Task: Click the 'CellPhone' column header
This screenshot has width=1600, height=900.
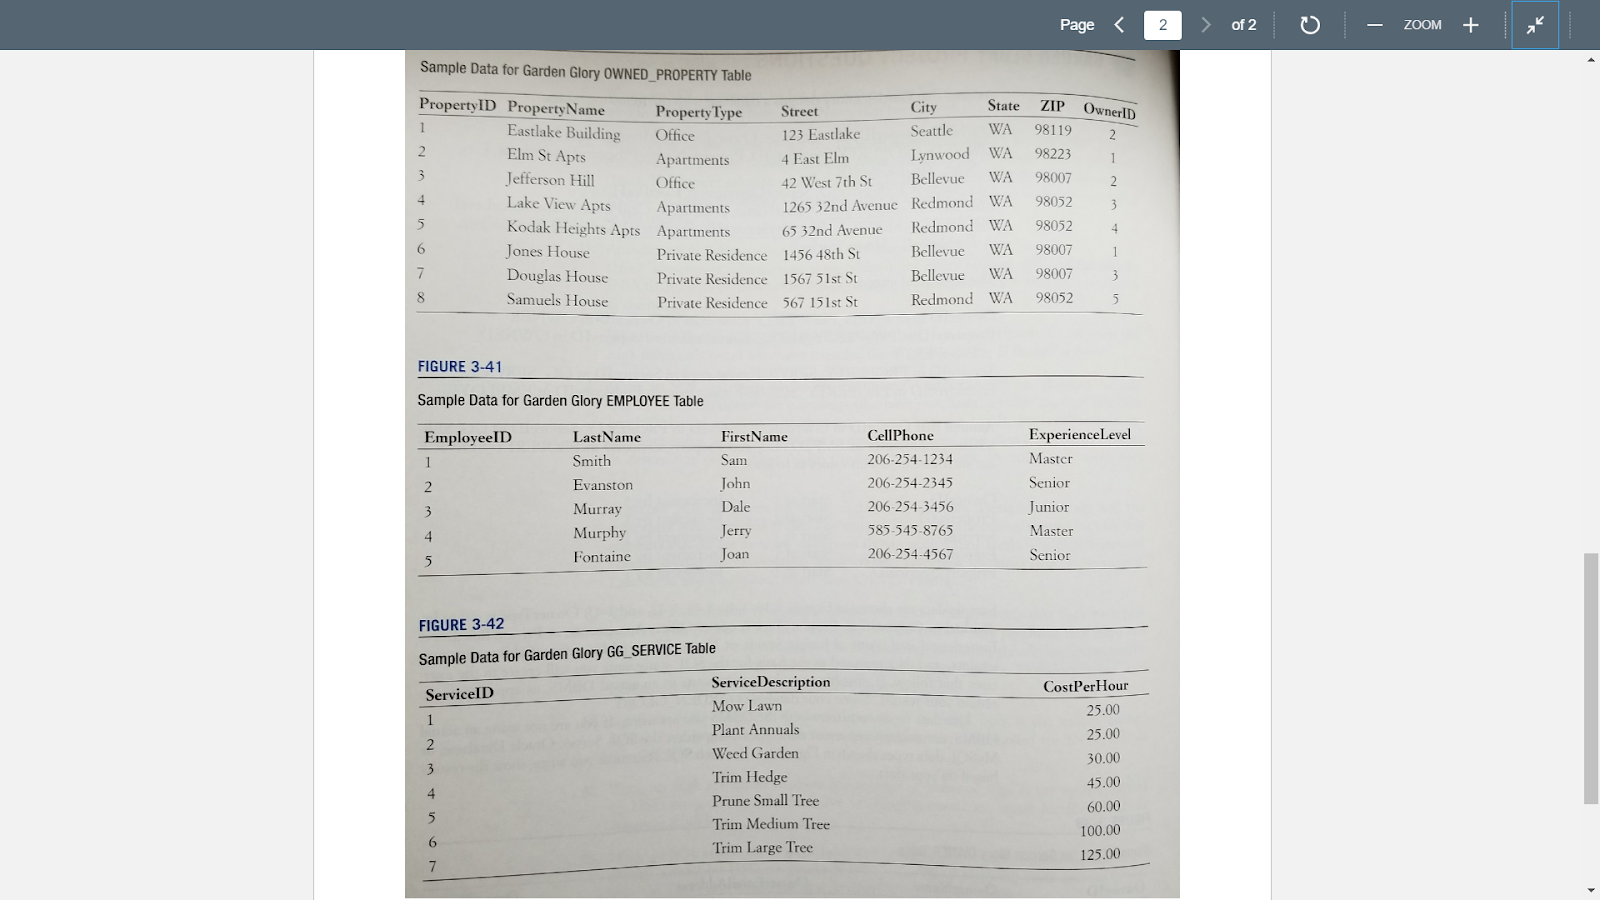Action: tap(900, 435)
